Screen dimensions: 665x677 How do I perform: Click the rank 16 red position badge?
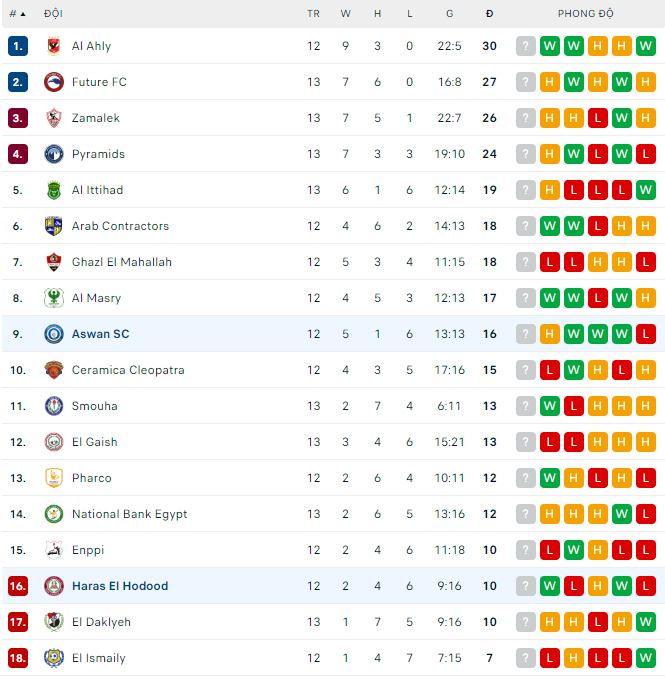click(x=17, y=586)
